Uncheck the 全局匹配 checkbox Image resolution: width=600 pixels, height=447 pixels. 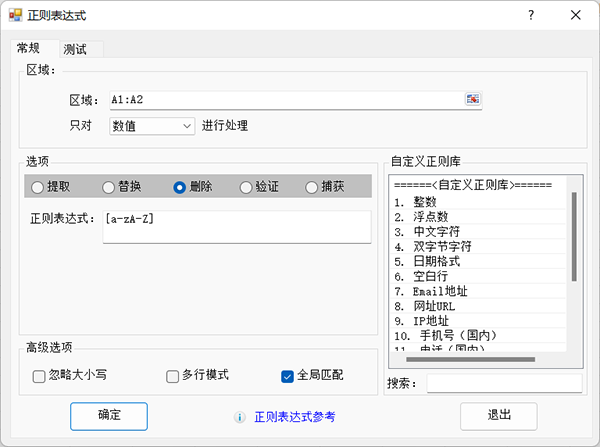click(x=312, y=375)
